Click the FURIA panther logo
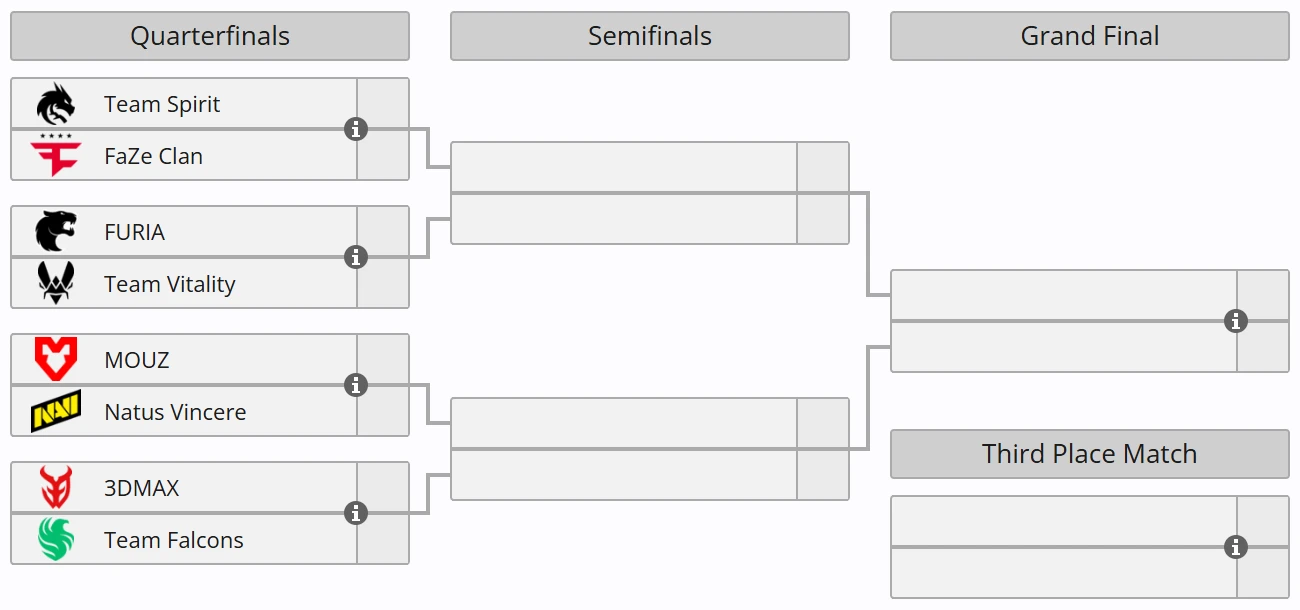The height and width of the screenshot is (610, 1300). point(56,232)
